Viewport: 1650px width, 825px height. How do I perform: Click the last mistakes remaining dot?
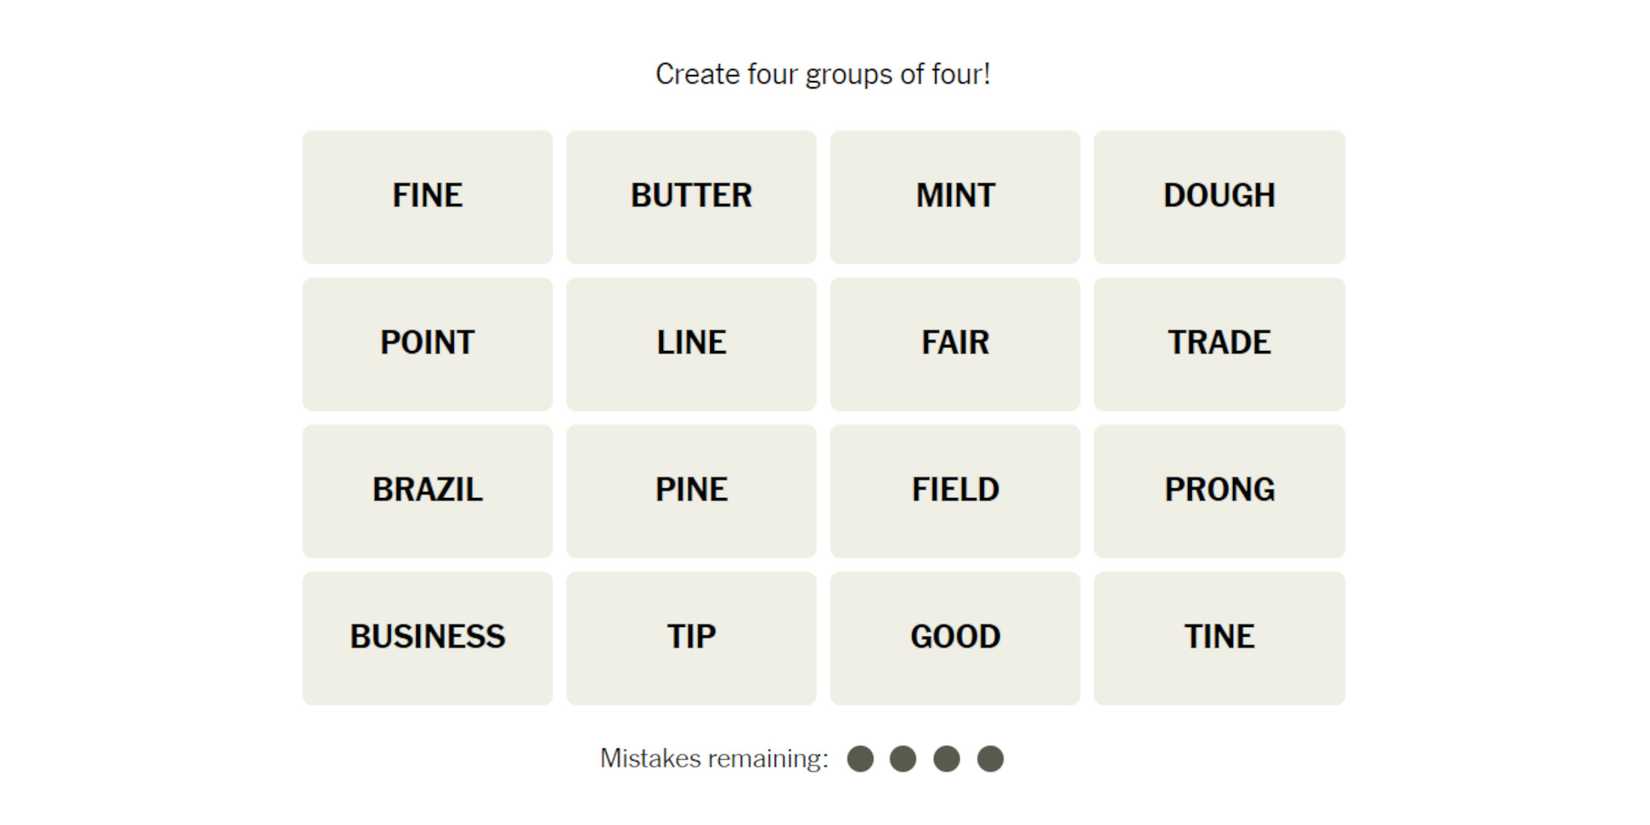point(990,759)
